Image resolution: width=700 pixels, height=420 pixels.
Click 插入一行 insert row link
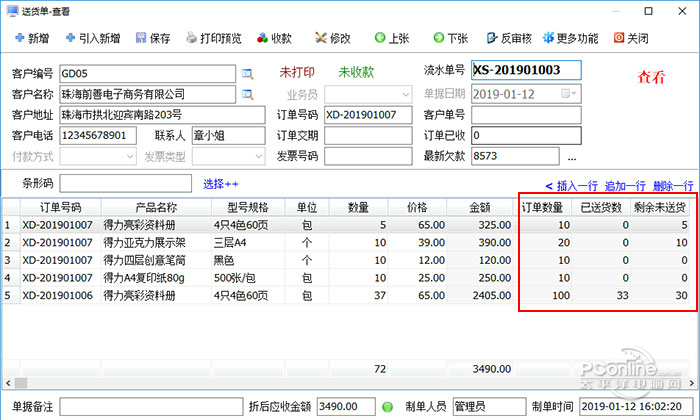coord(577,186)
